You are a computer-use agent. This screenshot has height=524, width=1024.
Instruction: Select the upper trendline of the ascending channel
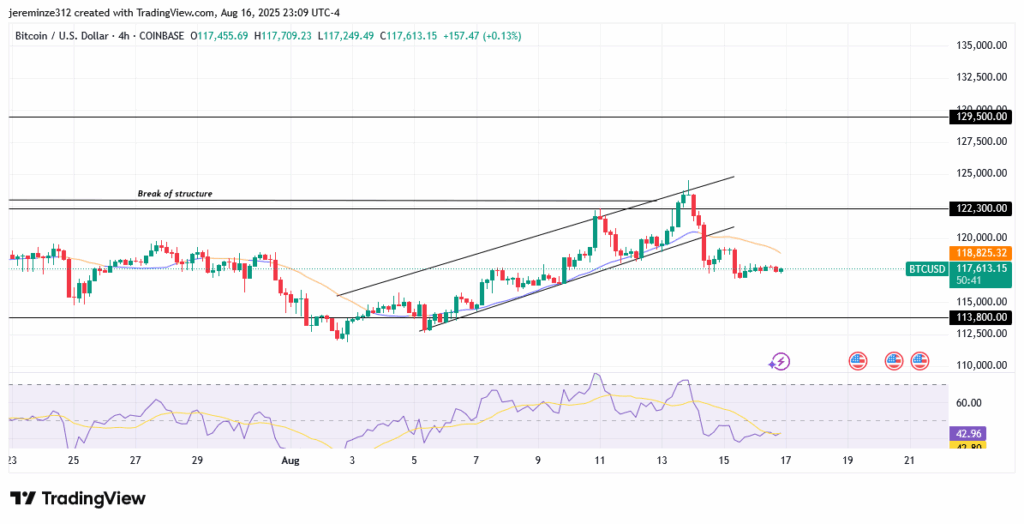(536, 236)
